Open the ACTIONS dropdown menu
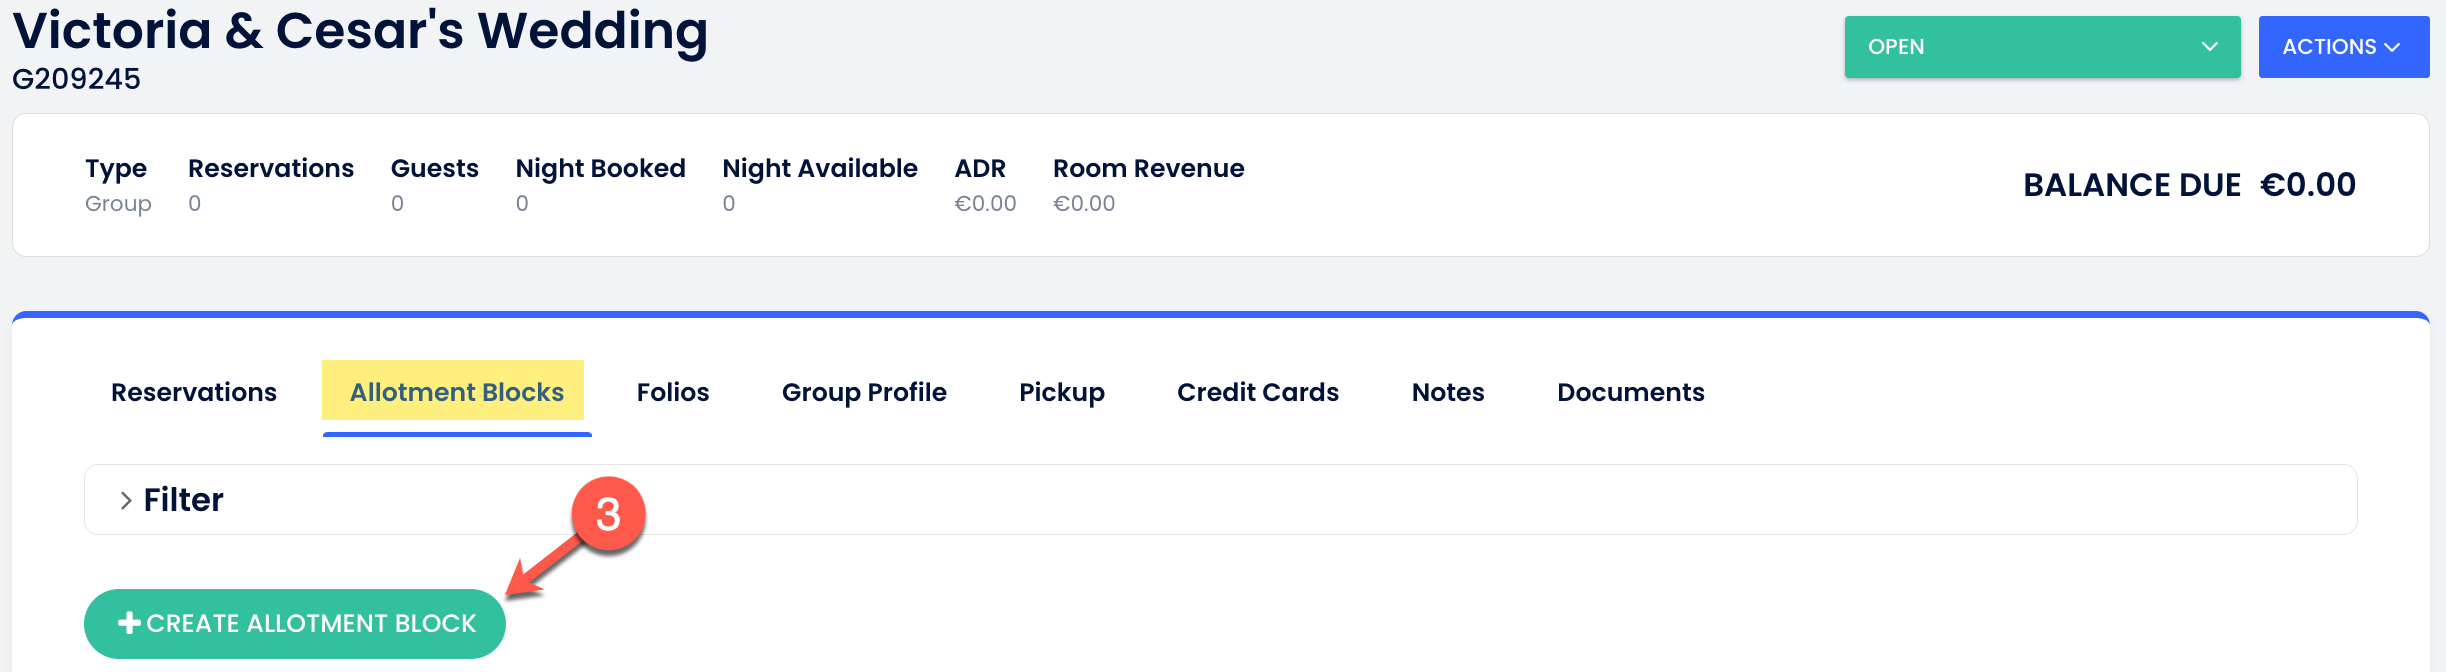Viewport: 2446px width, 672px height. pyautogui.click(x=2342, y=47)
